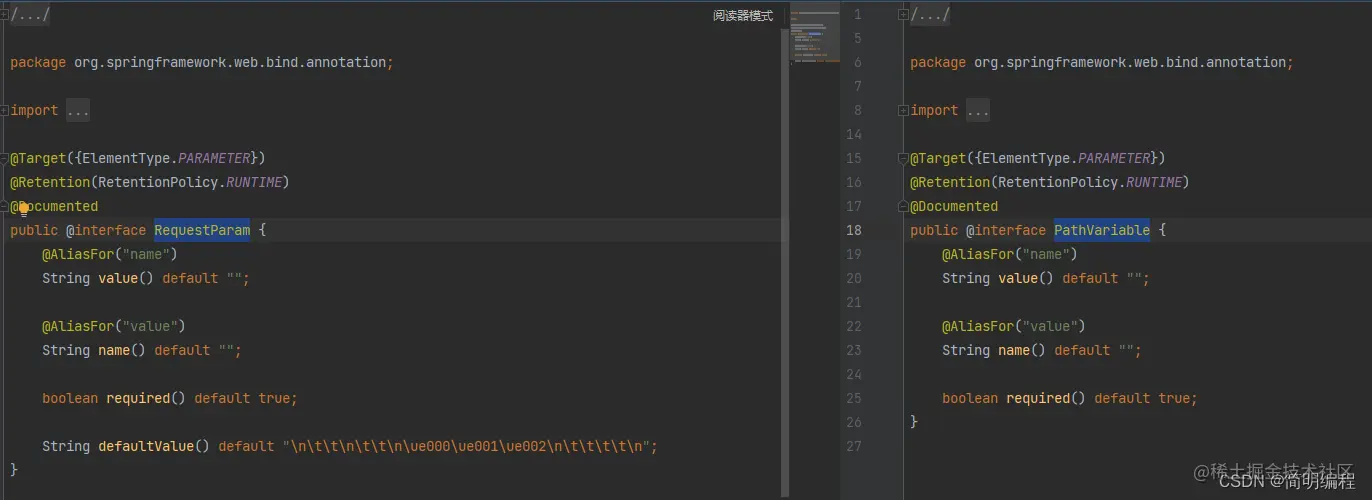
Task: Click required() method in PathVariable file
Action: pyautogui.click(x=1046, y=398)
